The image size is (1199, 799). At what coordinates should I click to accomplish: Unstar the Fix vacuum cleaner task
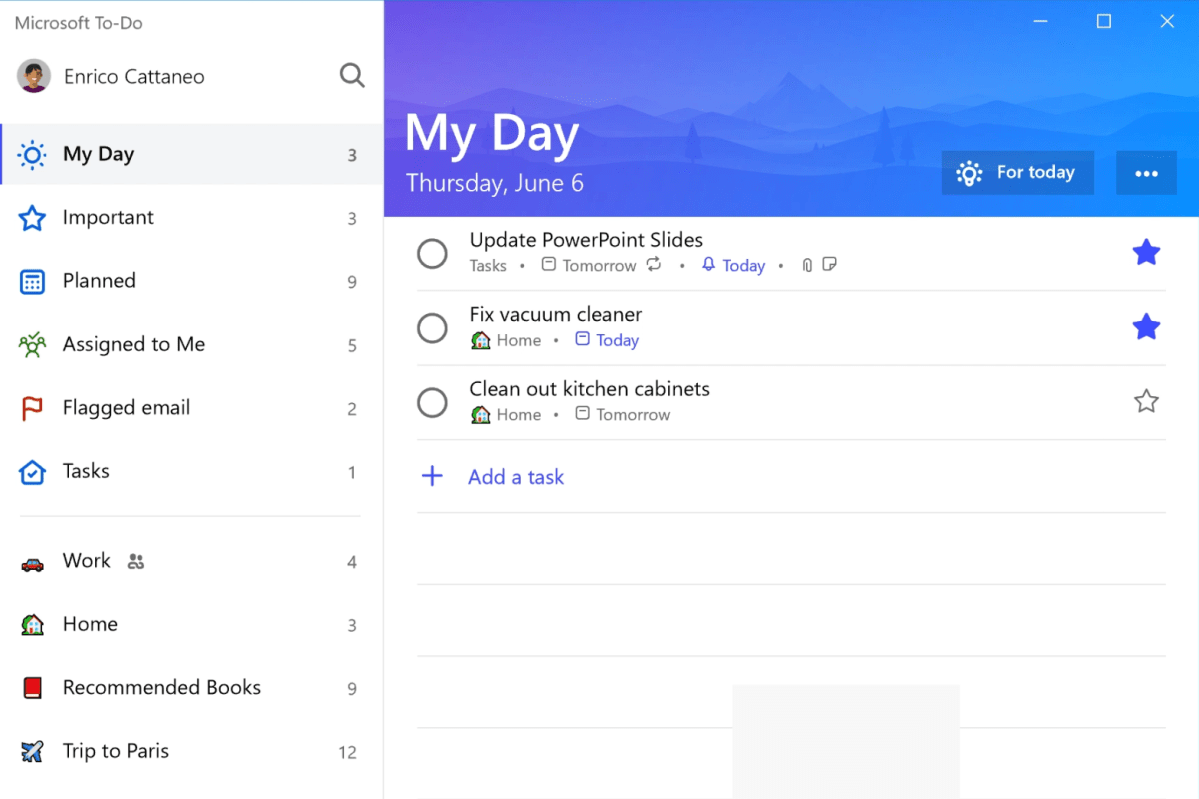coord(1146,327)
